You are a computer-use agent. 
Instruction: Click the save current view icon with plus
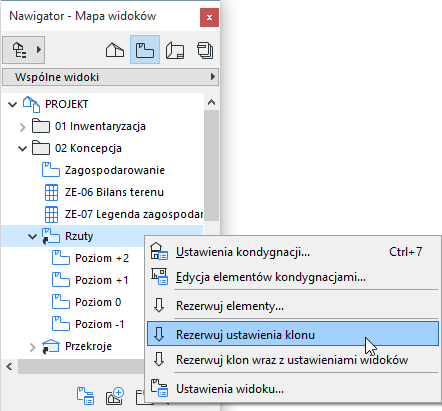pyautogui.click(x=115, y=396)
